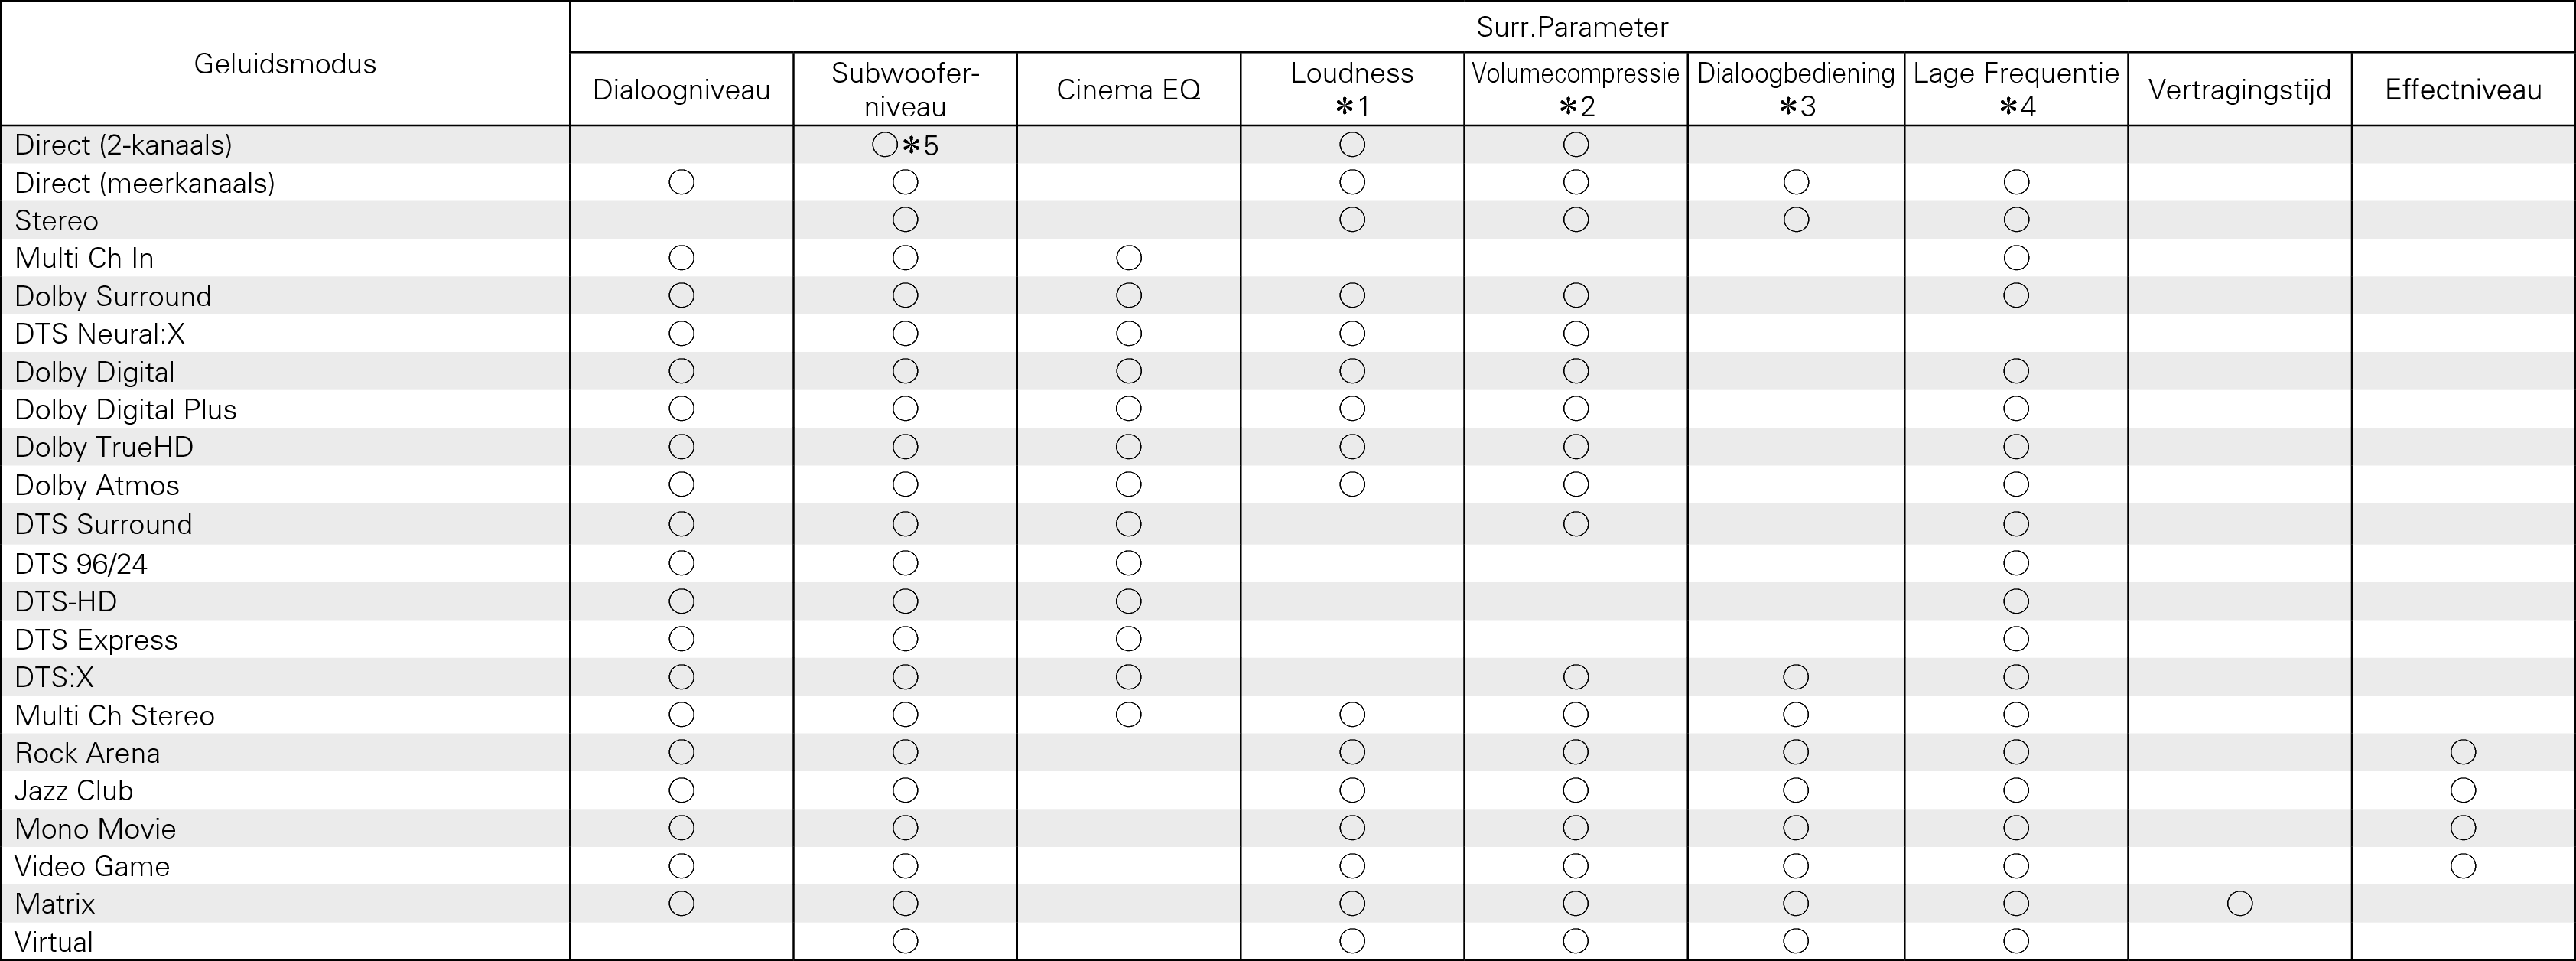Click the Multi Ch In Cinema EQ circle
The width and height of the screenshot is (2576, 961).
coord(1128,258)
